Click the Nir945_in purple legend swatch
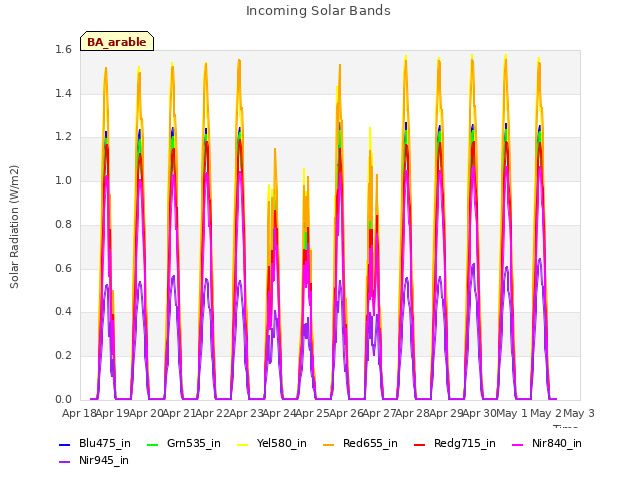Screen dimensions: 640x480 point(65,462)
